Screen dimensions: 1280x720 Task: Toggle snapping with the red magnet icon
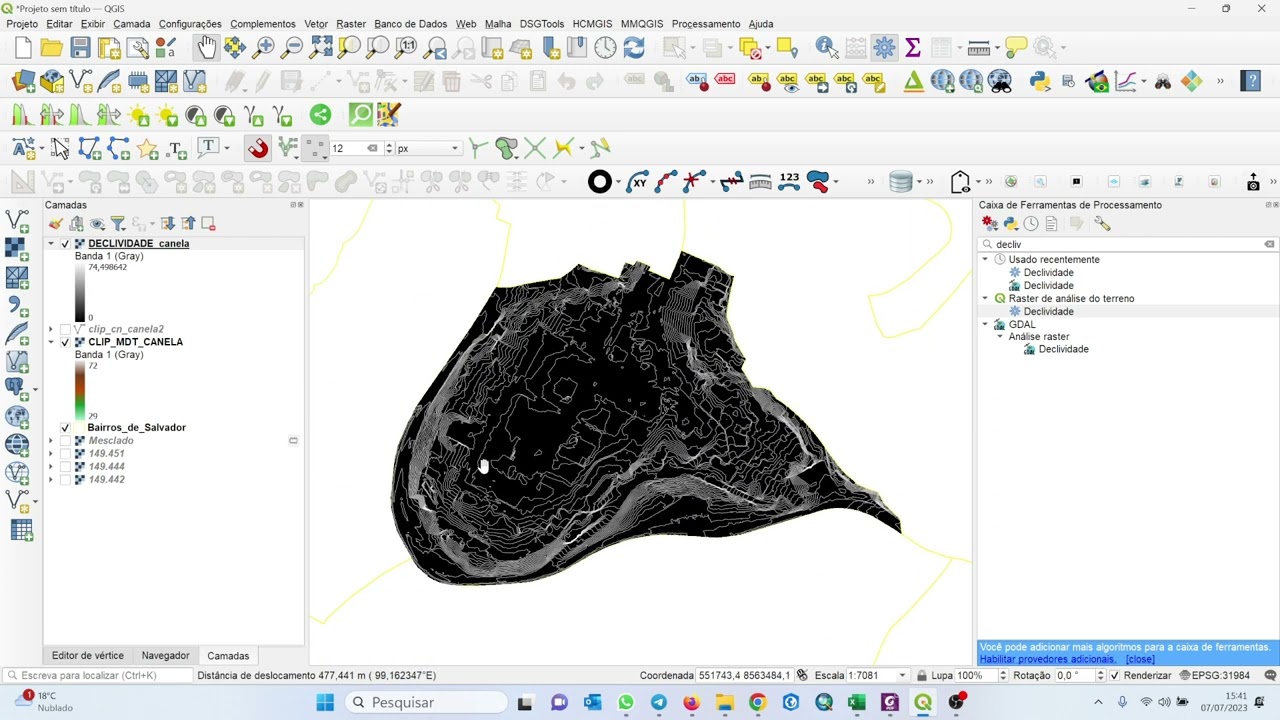pyautogui.click(x=258, y=148)
